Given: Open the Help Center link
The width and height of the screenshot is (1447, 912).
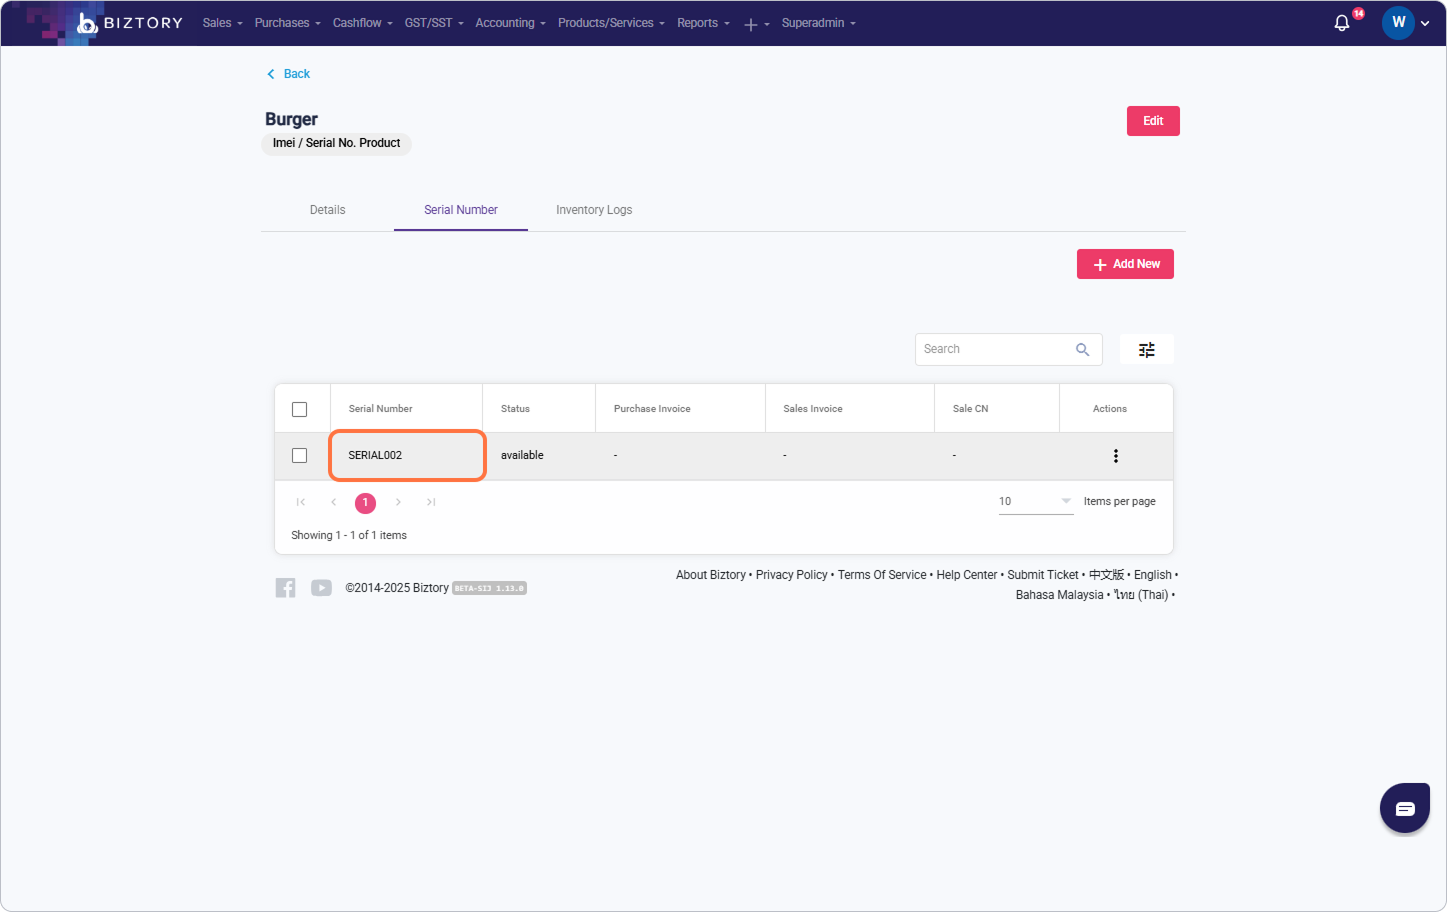Looking at the screenshot, I should (967, 575).
